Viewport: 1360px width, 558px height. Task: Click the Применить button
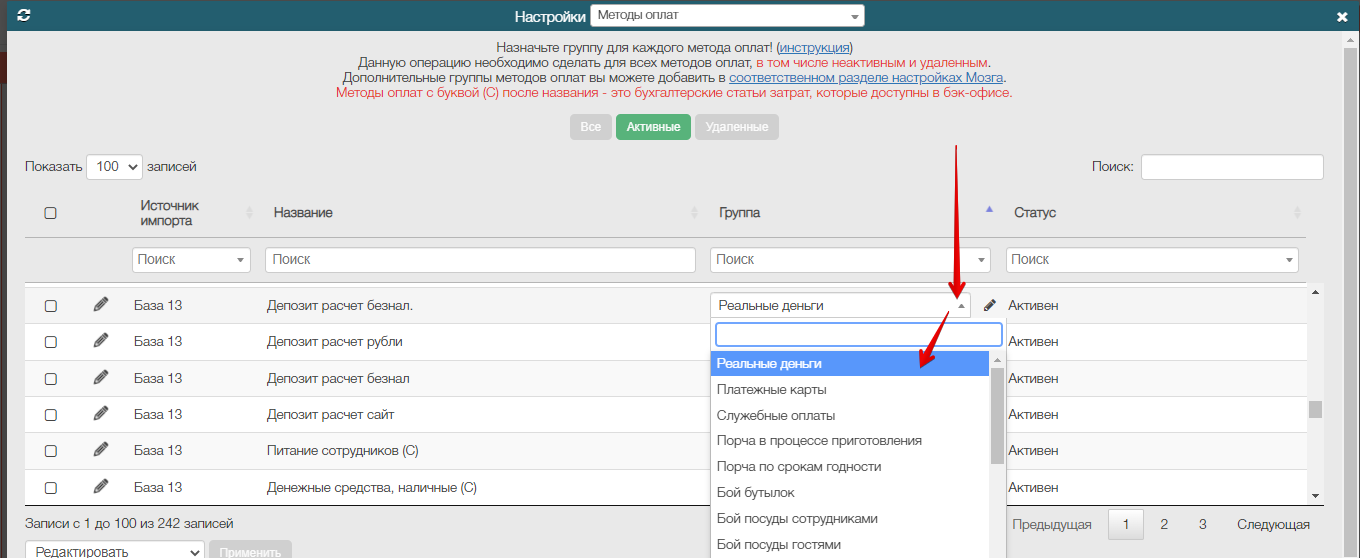pyautogui.click(x=250, y=551)
